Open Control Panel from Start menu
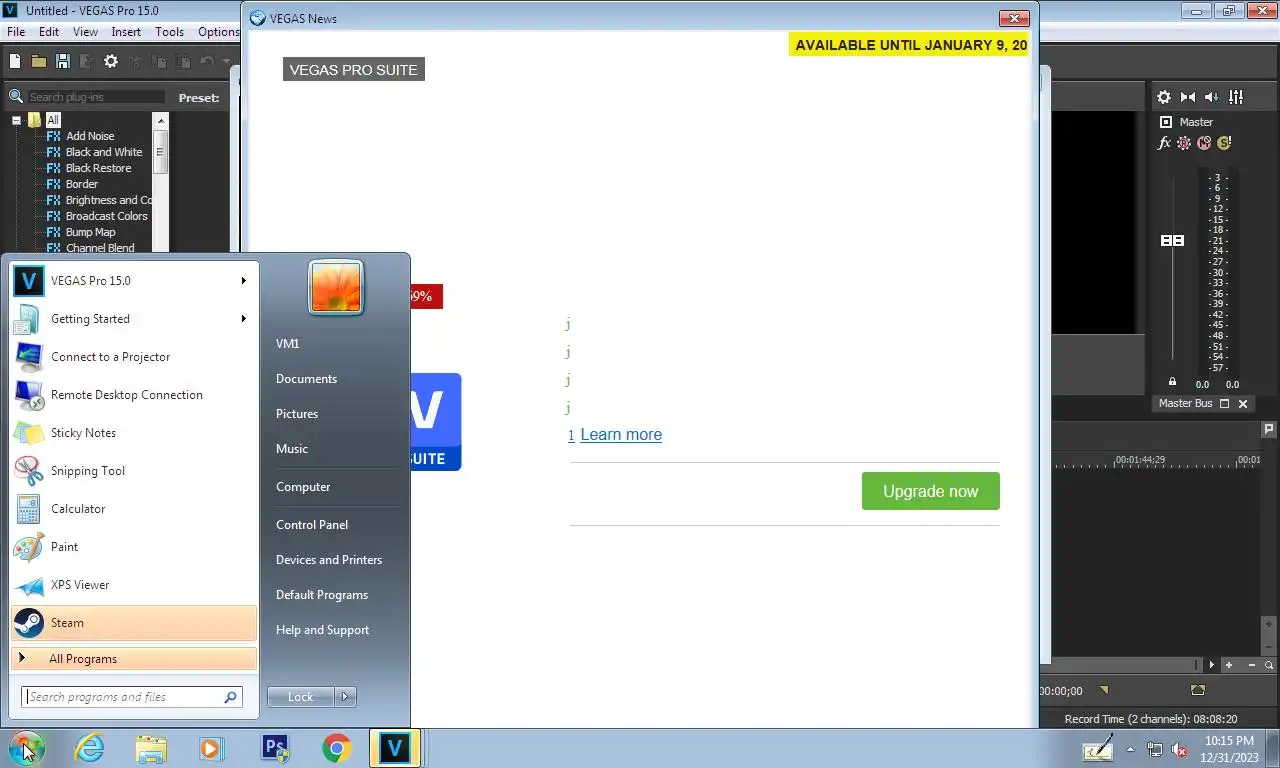This screenshot has width=1280, height=768. tap(312, 525)
